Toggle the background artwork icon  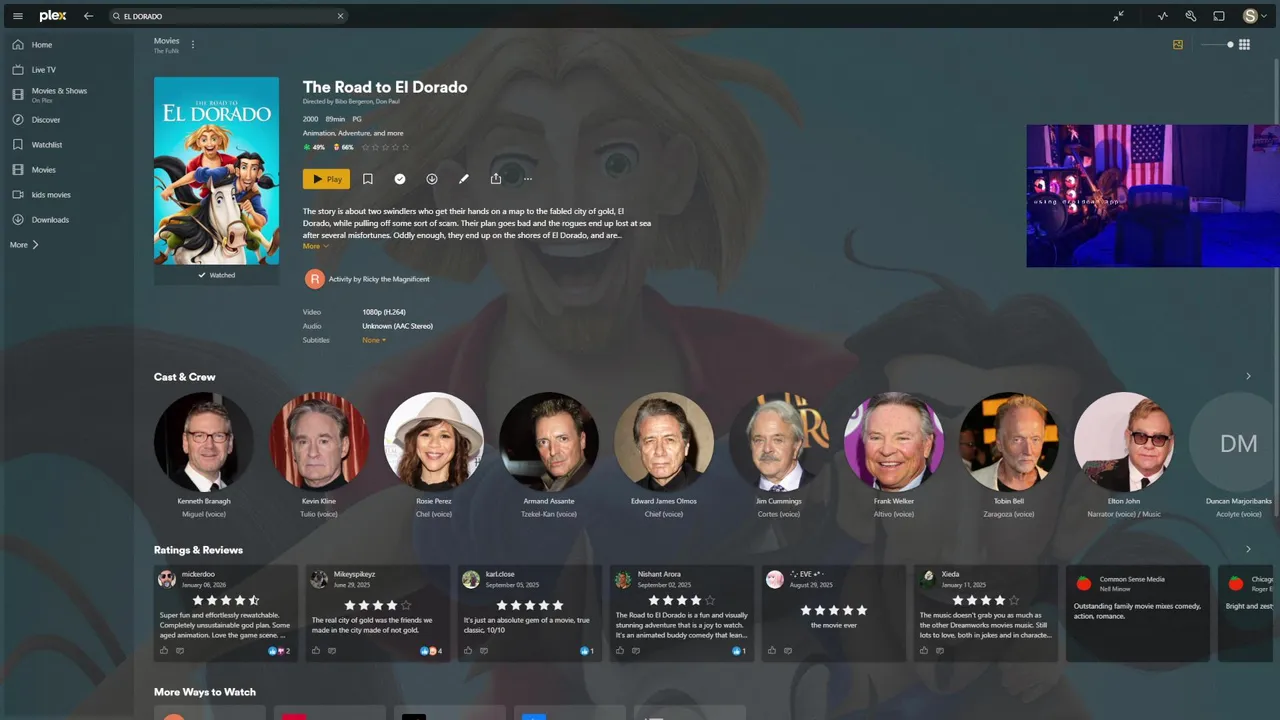[x=1178, y=44]
